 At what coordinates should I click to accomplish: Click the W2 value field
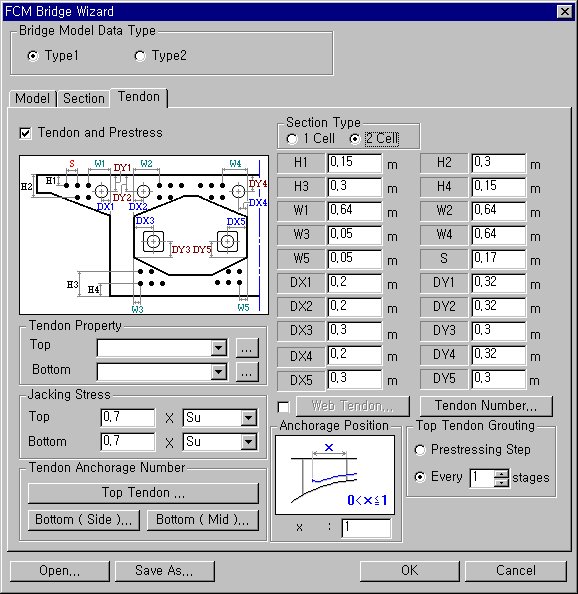point(498,211)
